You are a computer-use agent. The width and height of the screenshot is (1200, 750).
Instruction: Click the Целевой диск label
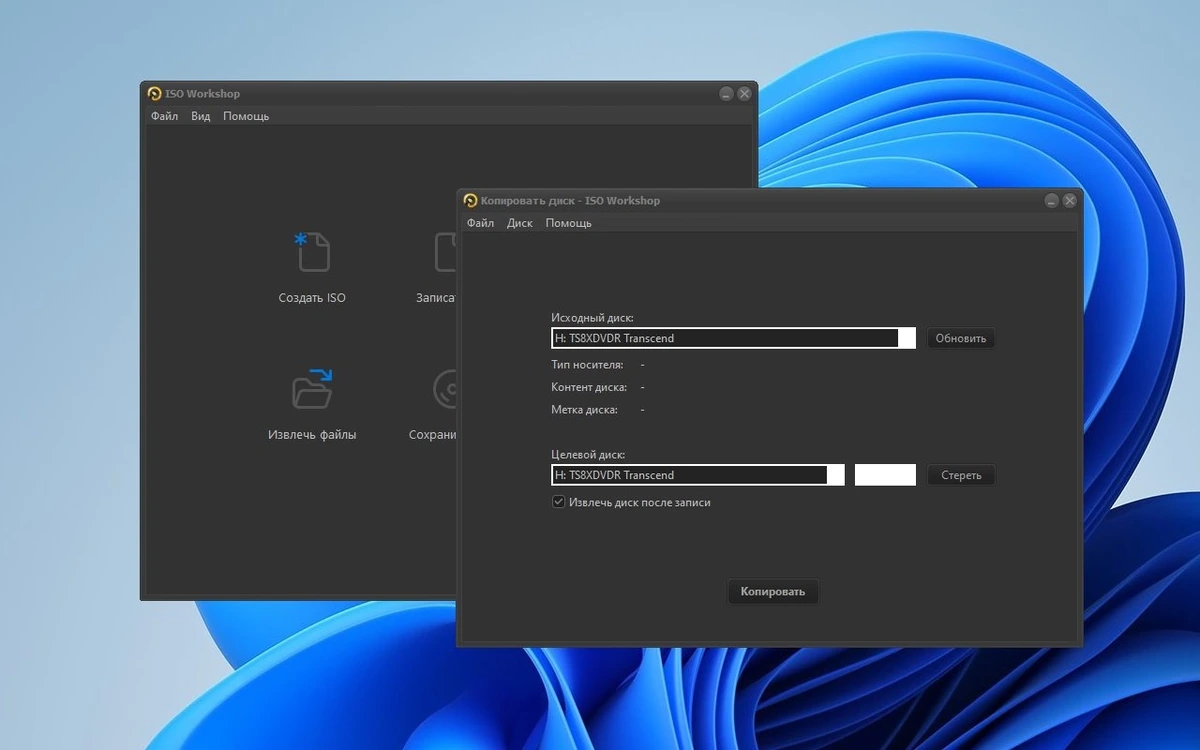point(588,455)
